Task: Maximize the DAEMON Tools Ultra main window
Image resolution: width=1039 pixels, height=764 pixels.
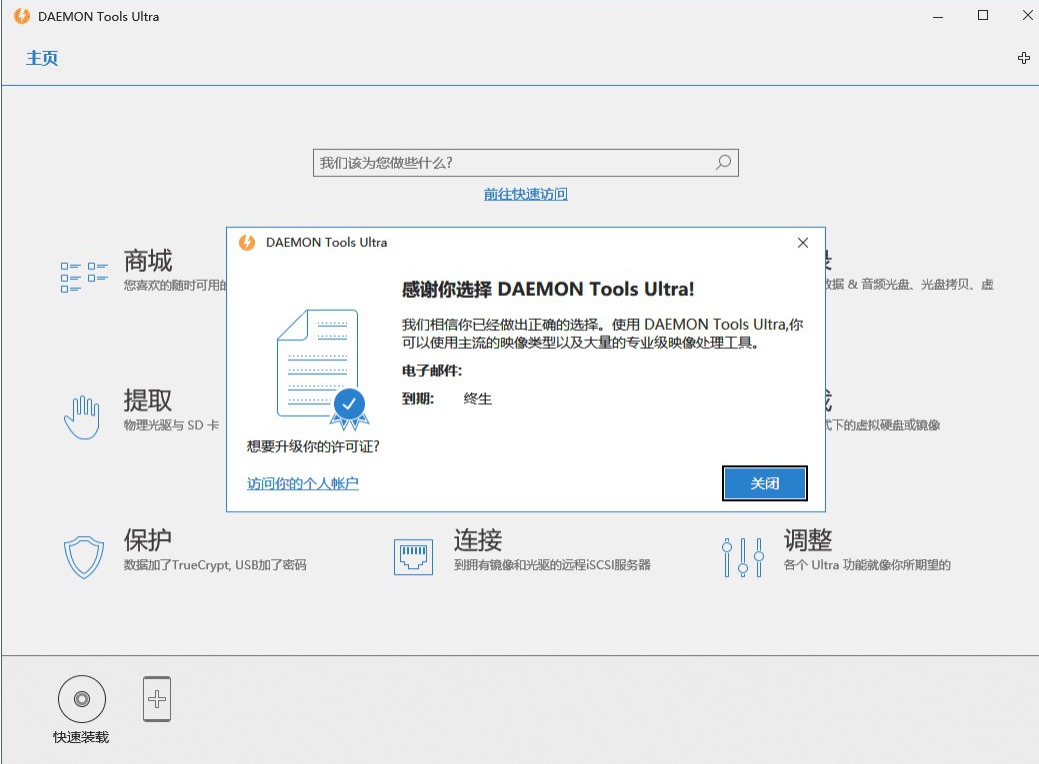Action: tap(983, 15)
